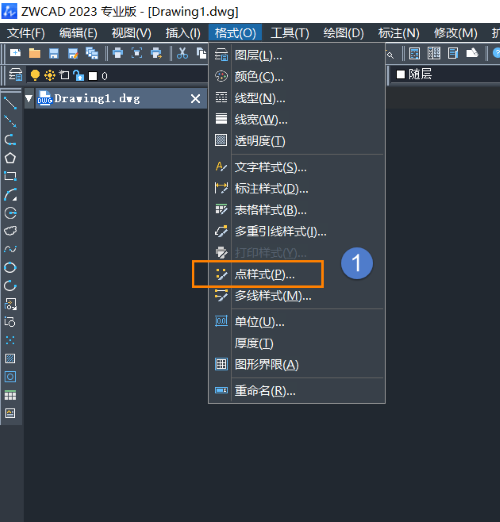The image size is (500, 522).
Task: Create a new drawing from toolbar
Action: point(15,53)
